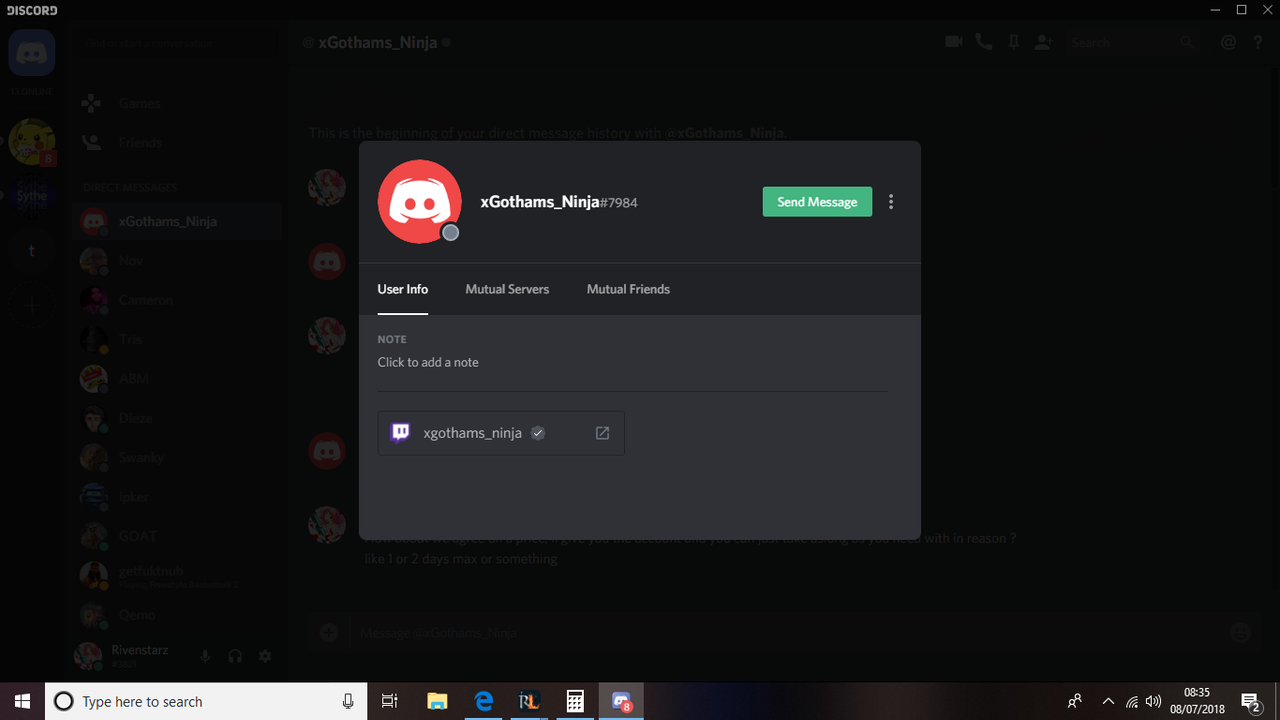
Task: Click the verified checkmark beside xgothams_ninja
Action: (x=538, y=433)
